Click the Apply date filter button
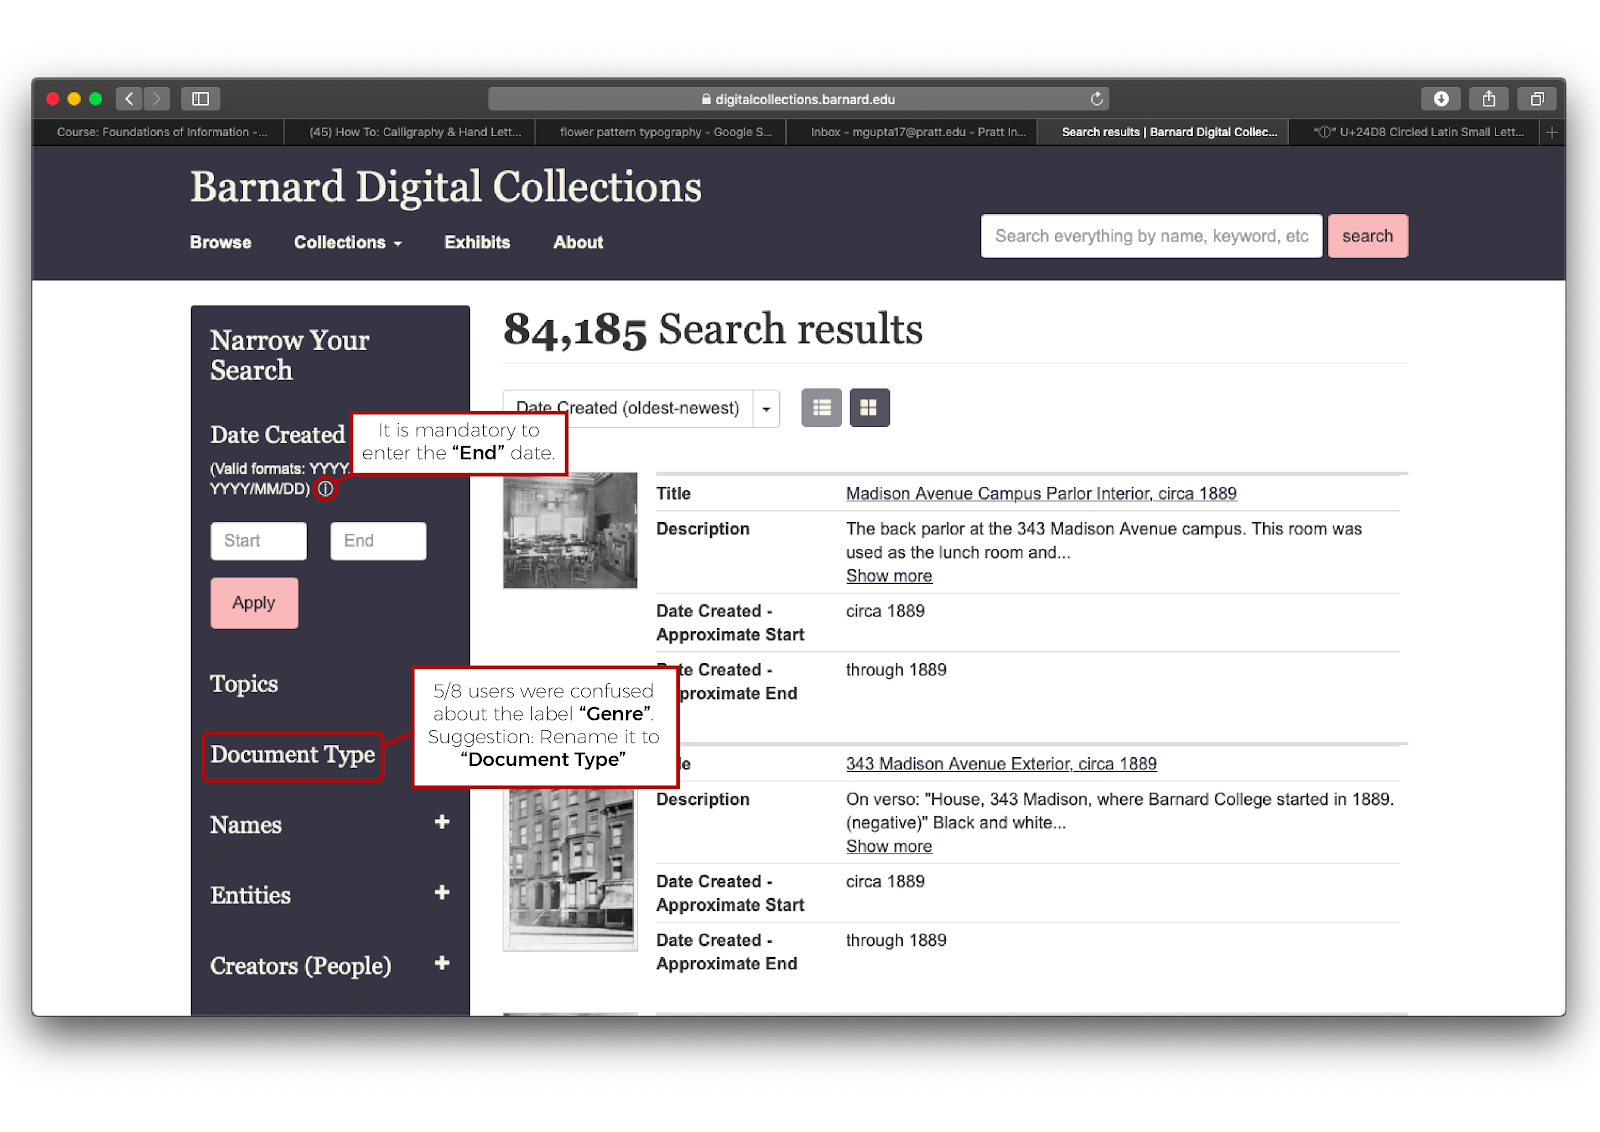Screen dimensions: 1600x1132 click(x=254, y=603)
